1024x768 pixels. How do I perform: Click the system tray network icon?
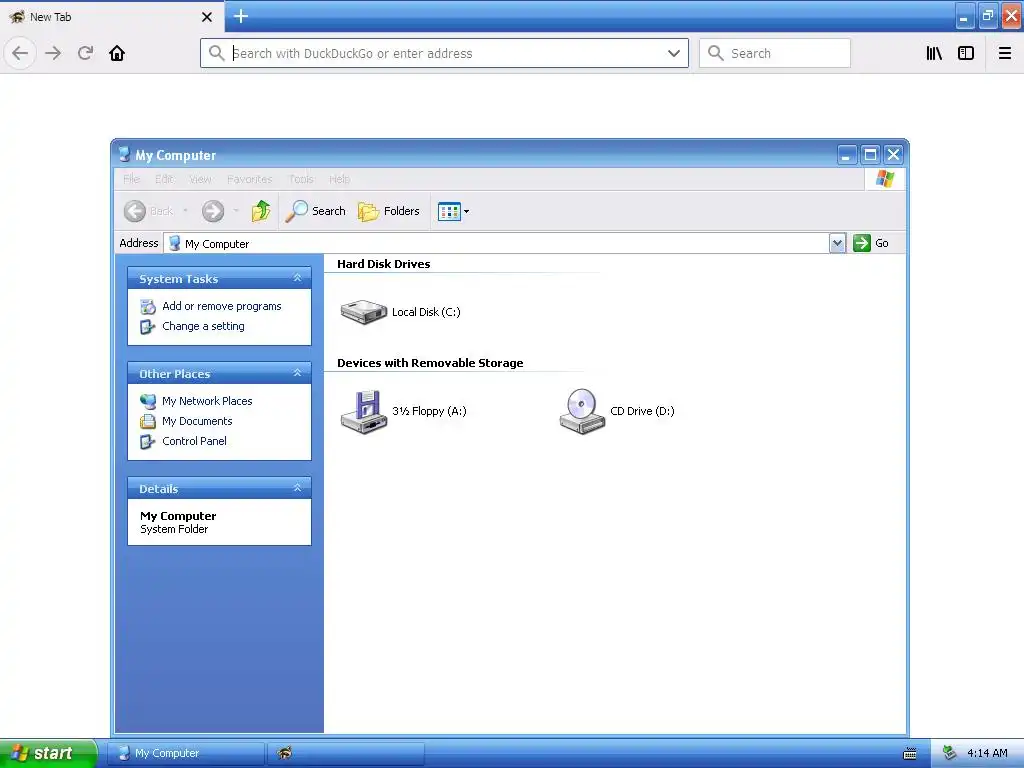(950, 753)
